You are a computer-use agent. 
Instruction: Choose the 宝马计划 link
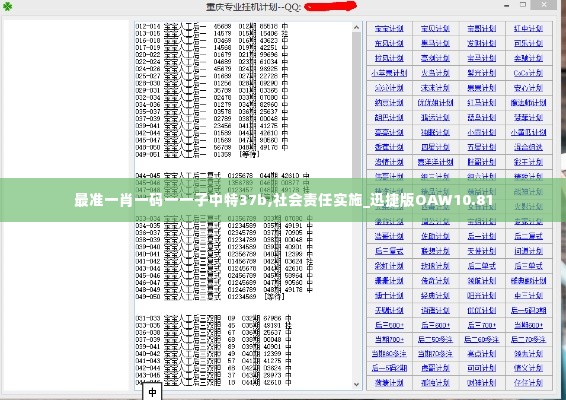(x=482, y=58)
